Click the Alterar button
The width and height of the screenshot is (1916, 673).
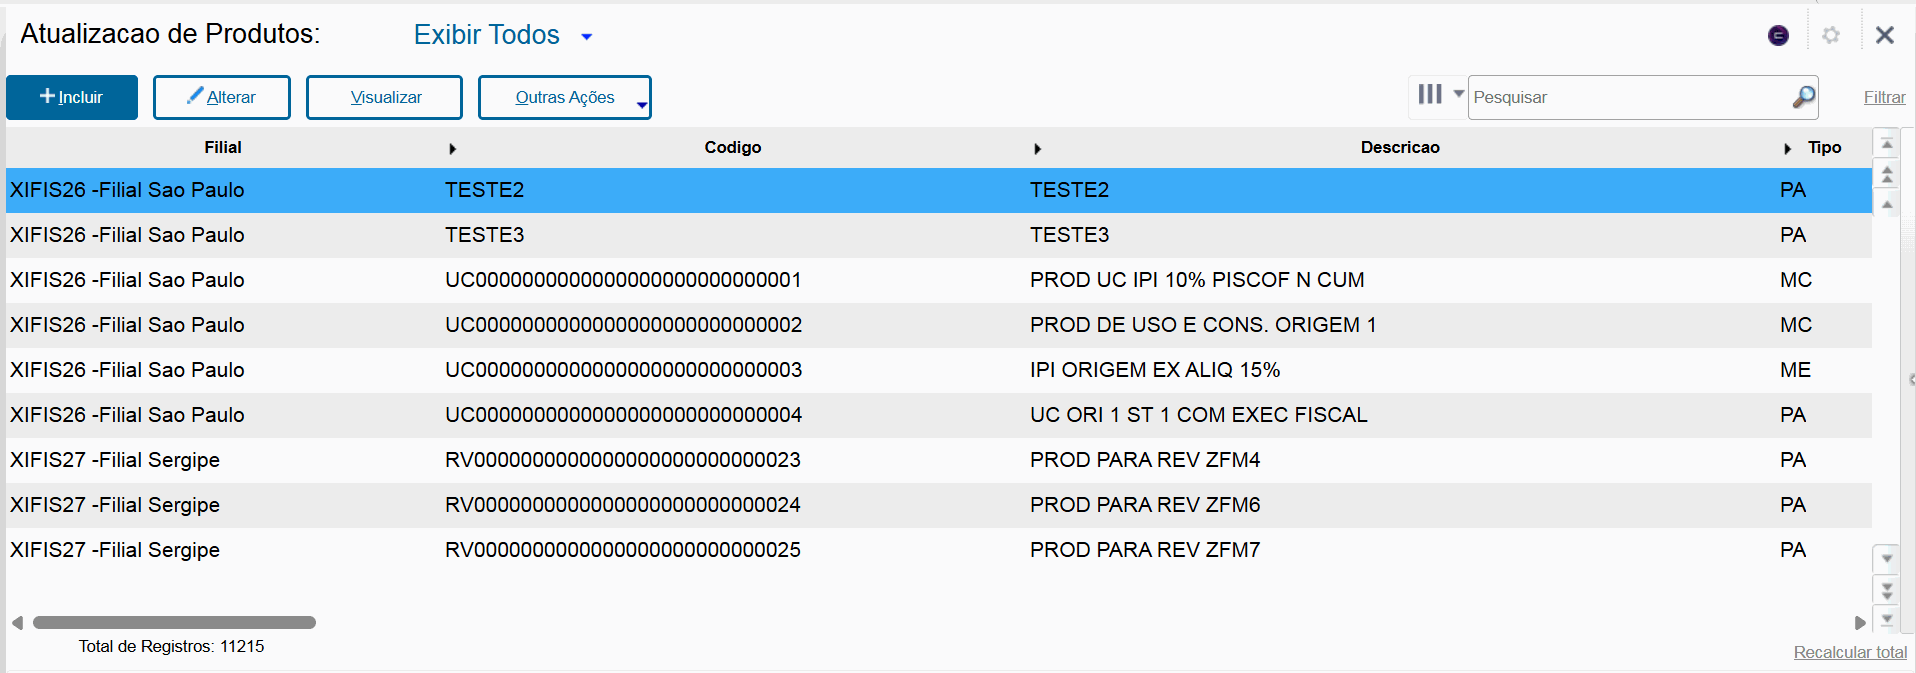pos(222,97)
